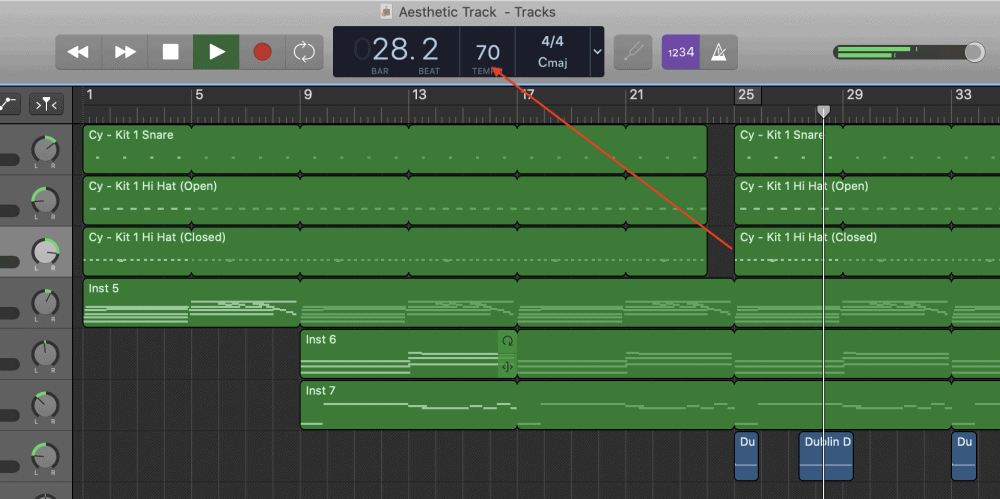1000x499 pixels.
Task: Click the pan knob of the Snare track
Action: (45, 149)
